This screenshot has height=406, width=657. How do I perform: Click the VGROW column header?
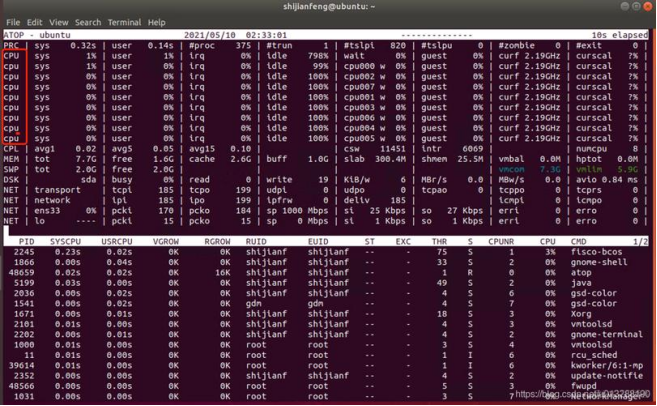click(166, 242)
